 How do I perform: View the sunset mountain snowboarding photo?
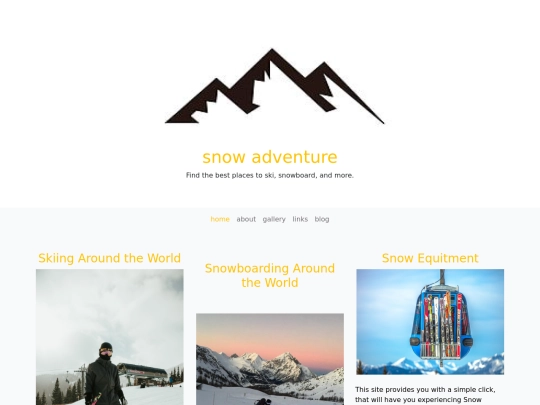pos(270,359)
